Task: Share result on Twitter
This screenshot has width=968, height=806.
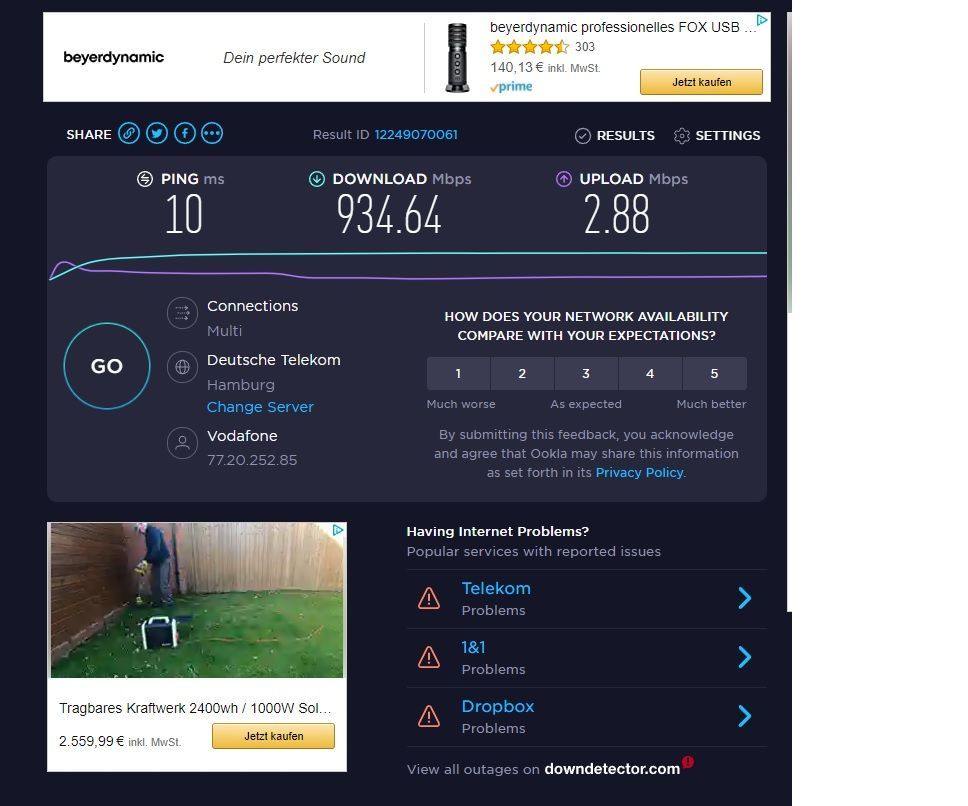Action: pos(157,133)
